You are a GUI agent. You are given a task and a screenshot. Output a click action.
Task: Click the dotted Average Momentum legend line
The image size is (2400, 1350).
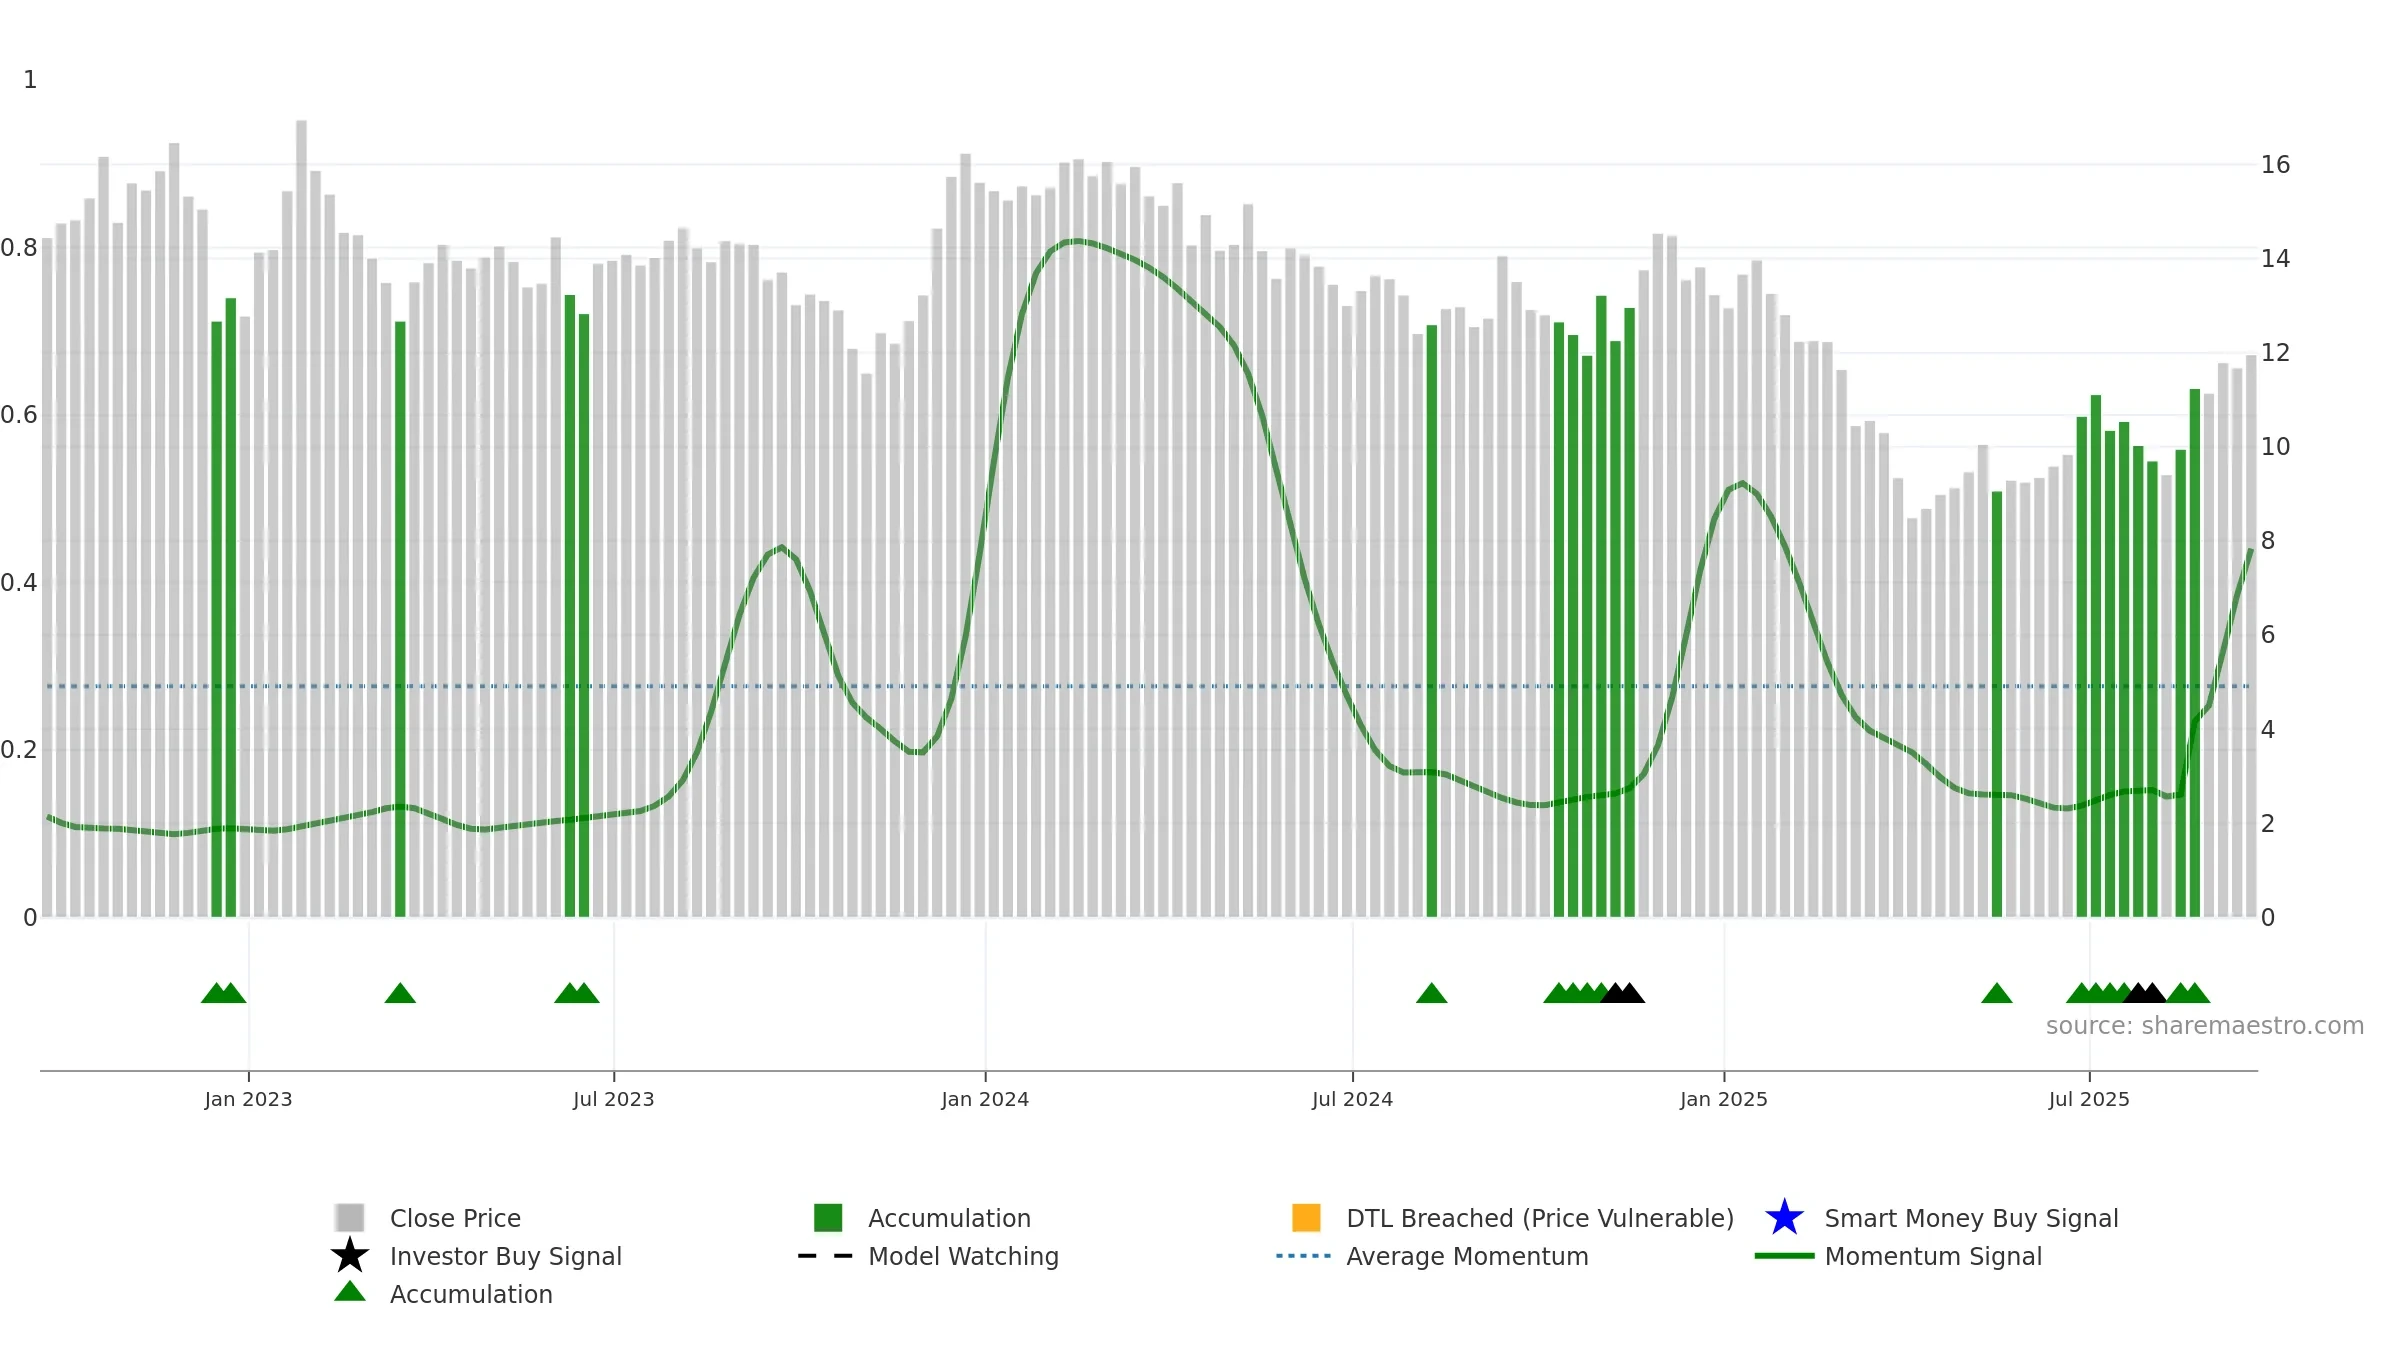pyautogui.click(x=1304, y=1256)
